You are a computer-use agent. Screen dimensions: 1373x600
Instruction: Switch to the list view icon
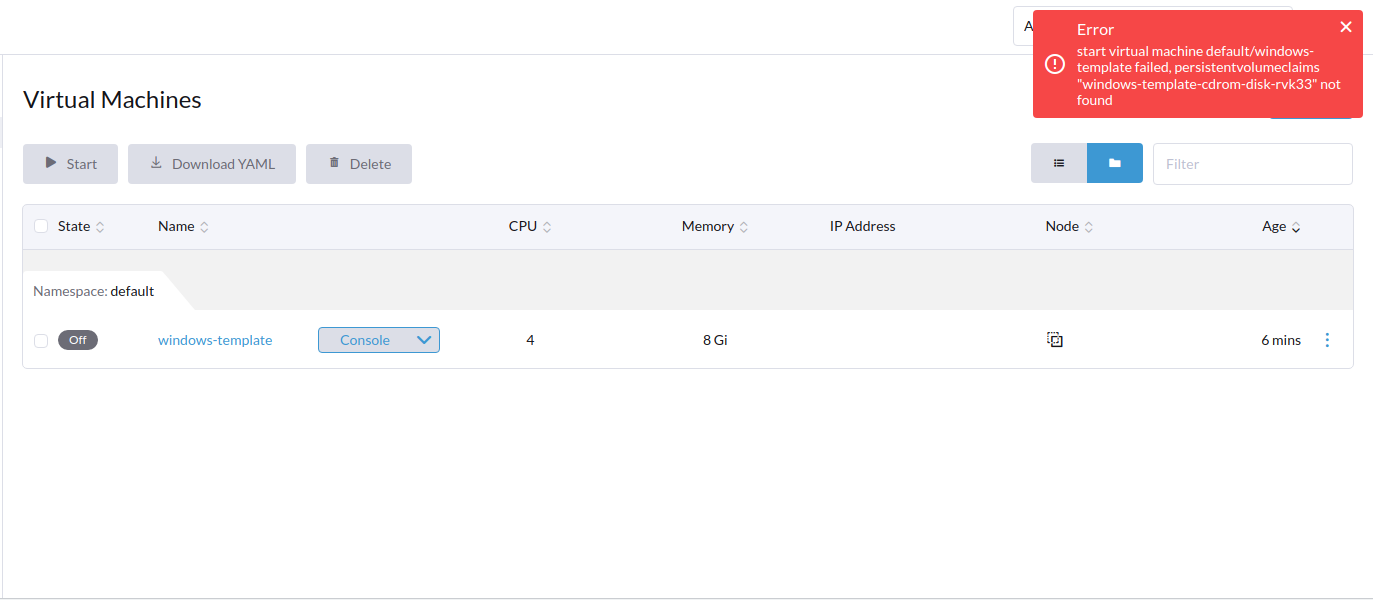pos(1059,163)
